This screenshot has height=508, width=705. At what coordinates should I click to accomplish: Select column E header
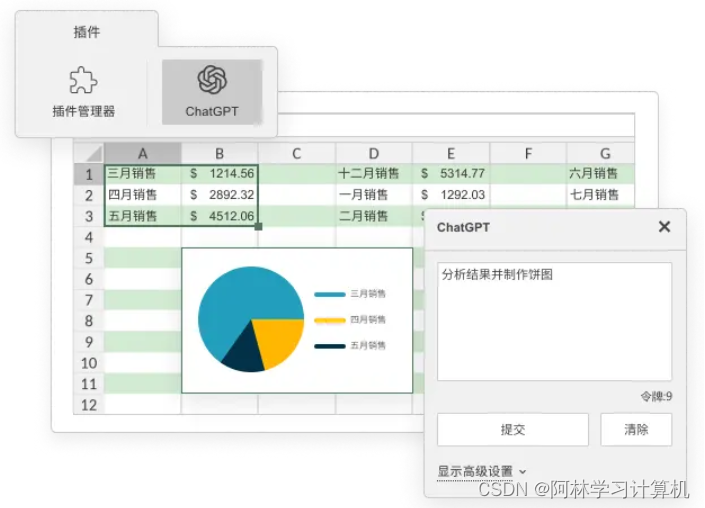[x=451, y=153]
